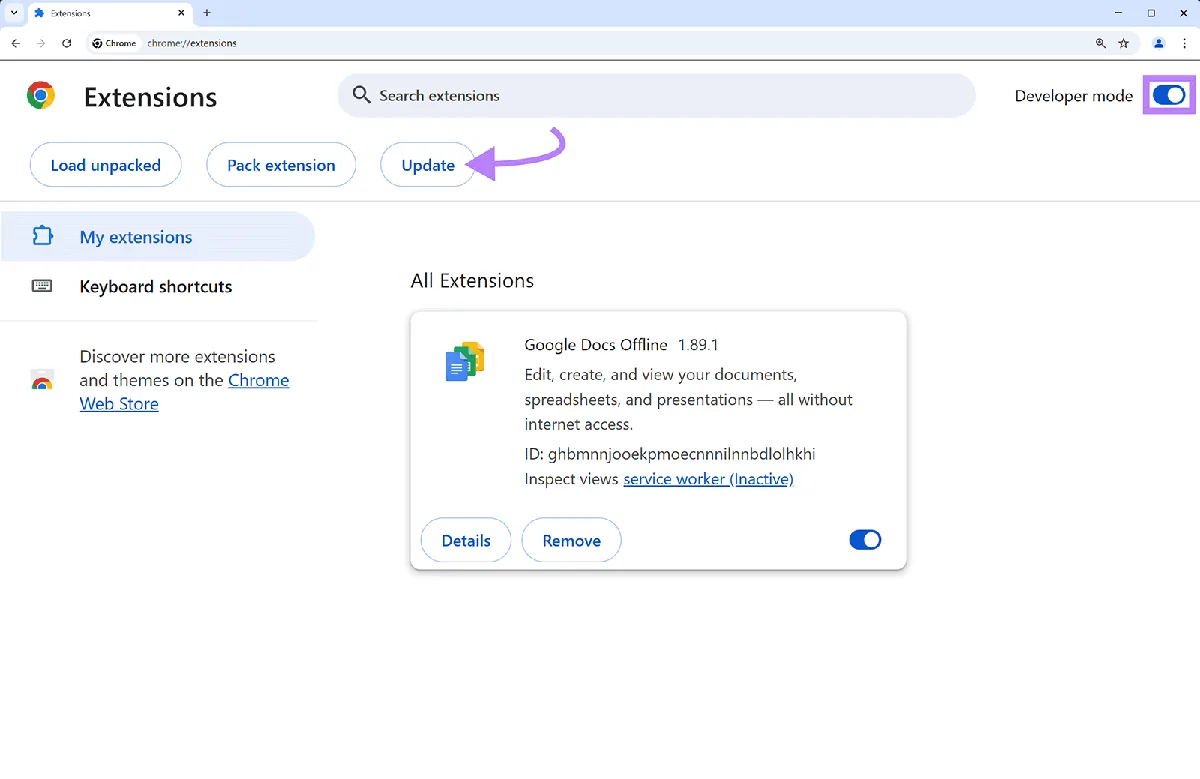Click the Chrome Web Store rainbow icon
Screen dimensions: 1200x779
(x=42, y=380)
